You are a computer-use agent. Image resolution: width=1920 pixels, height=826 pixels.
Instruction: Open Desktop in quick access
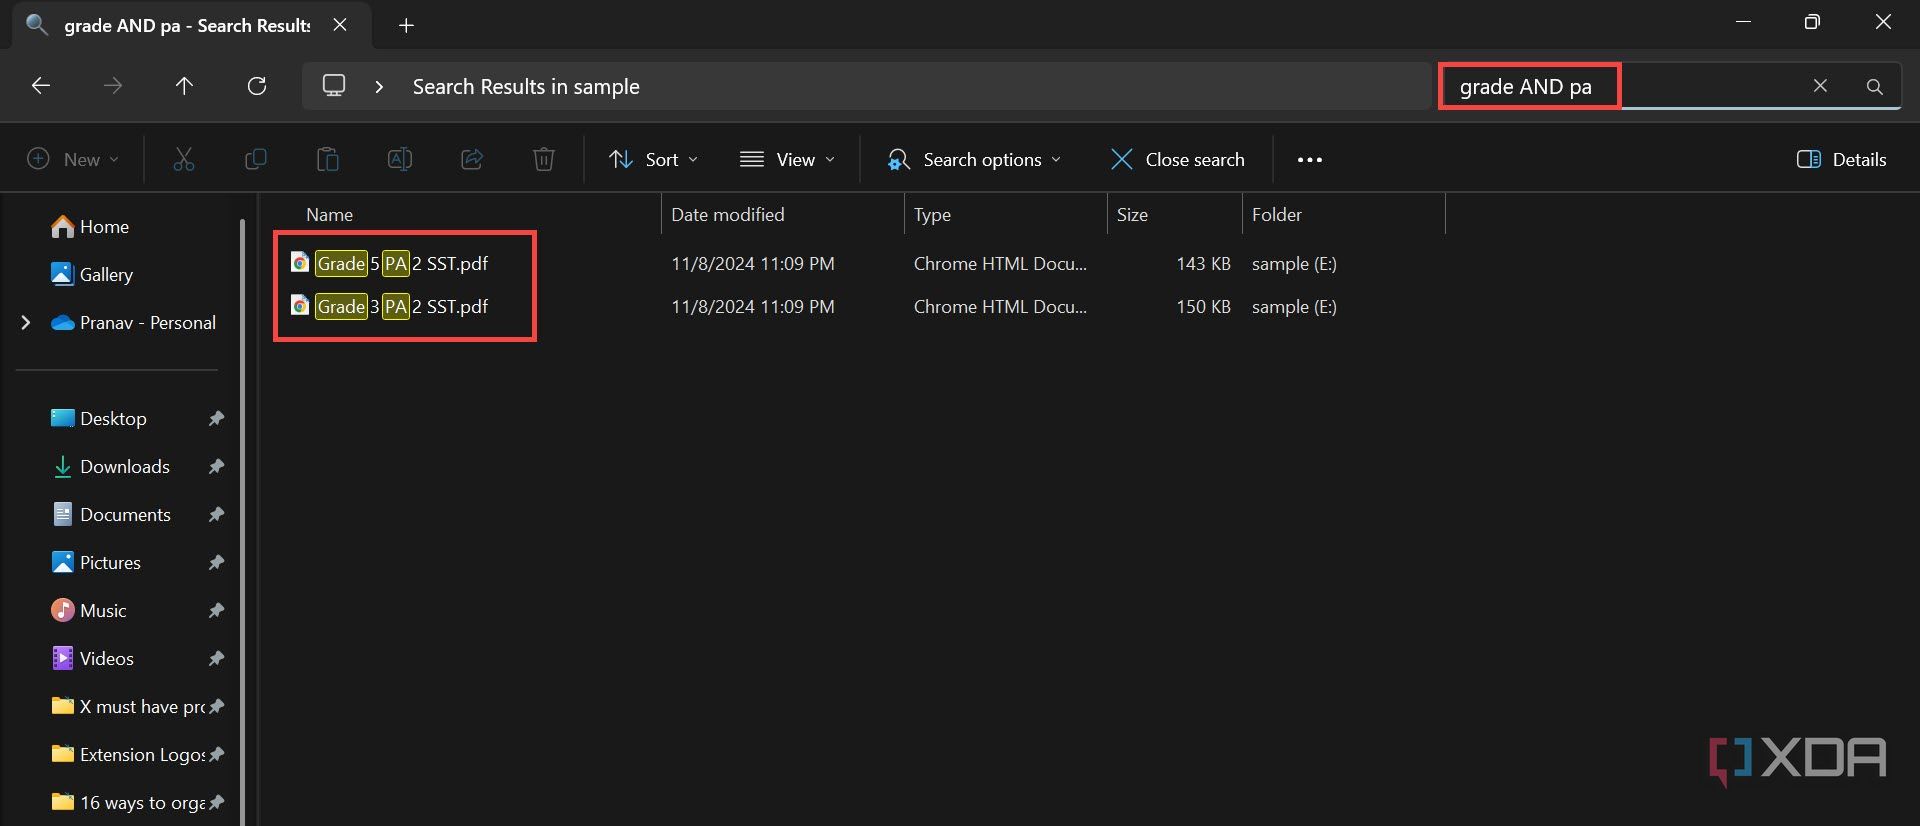point(98,418)
